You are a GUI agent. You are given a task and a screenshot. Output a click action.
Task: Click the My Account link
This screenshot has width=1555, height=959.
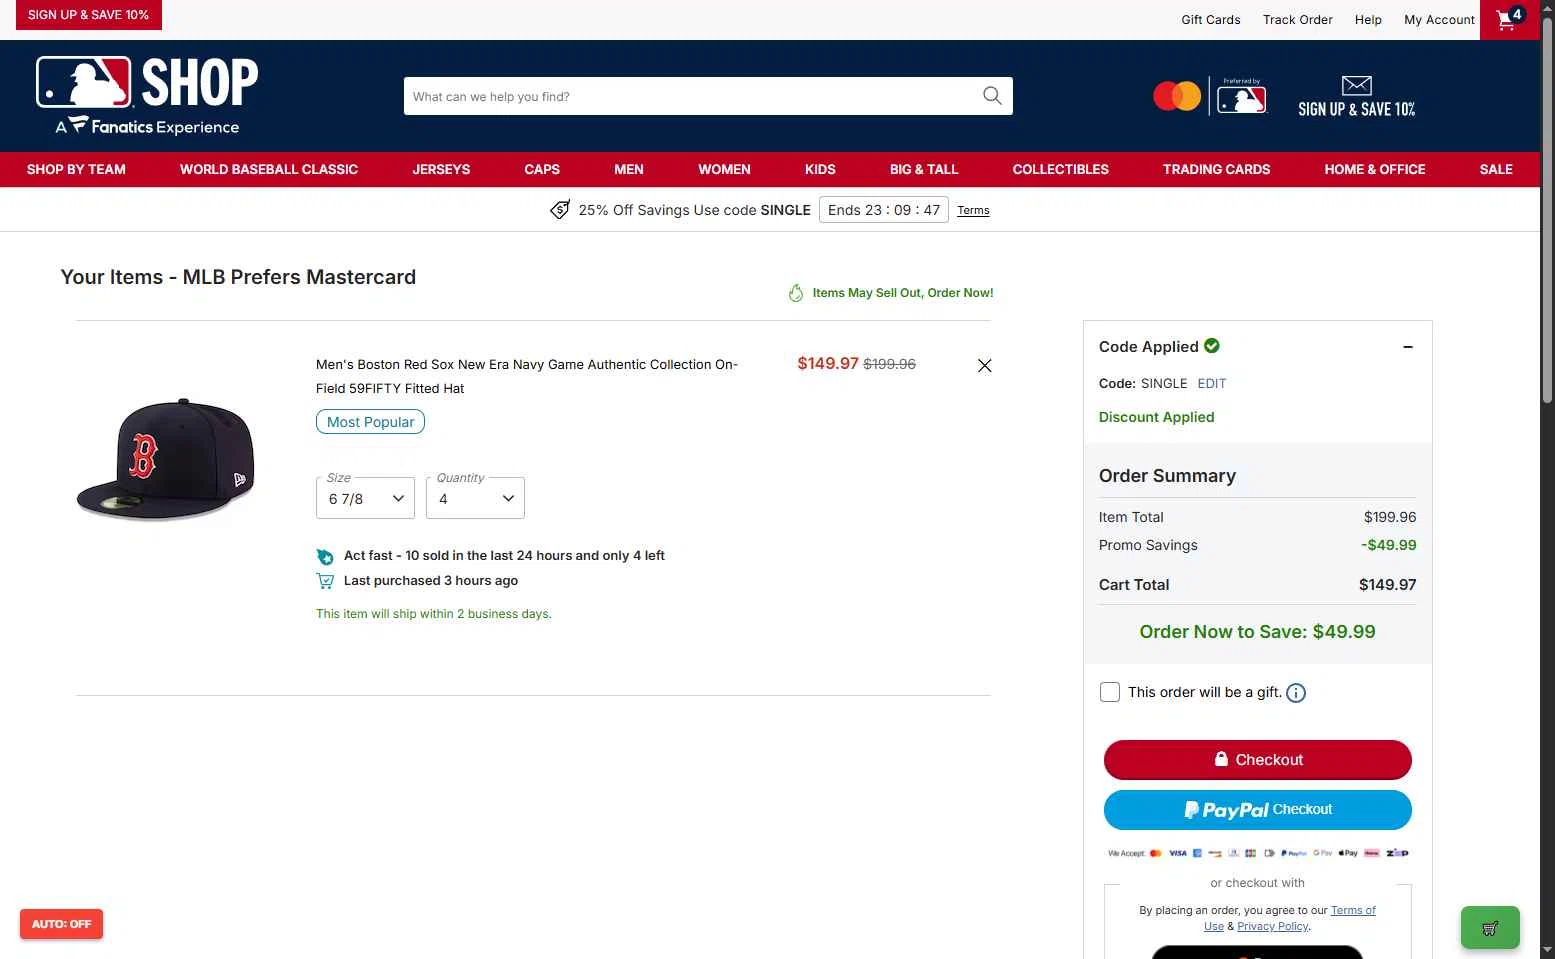(x=1439, y=20)
